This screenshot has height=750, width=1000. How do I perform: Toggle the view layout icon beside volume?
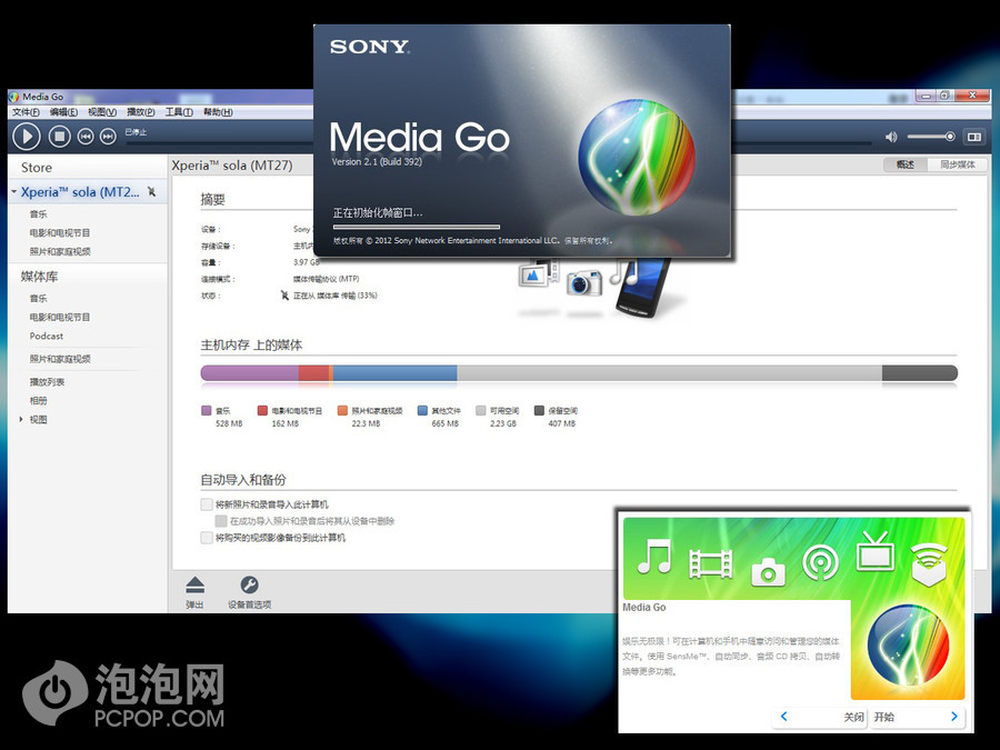pyautogui.click(x=974, y=137)
